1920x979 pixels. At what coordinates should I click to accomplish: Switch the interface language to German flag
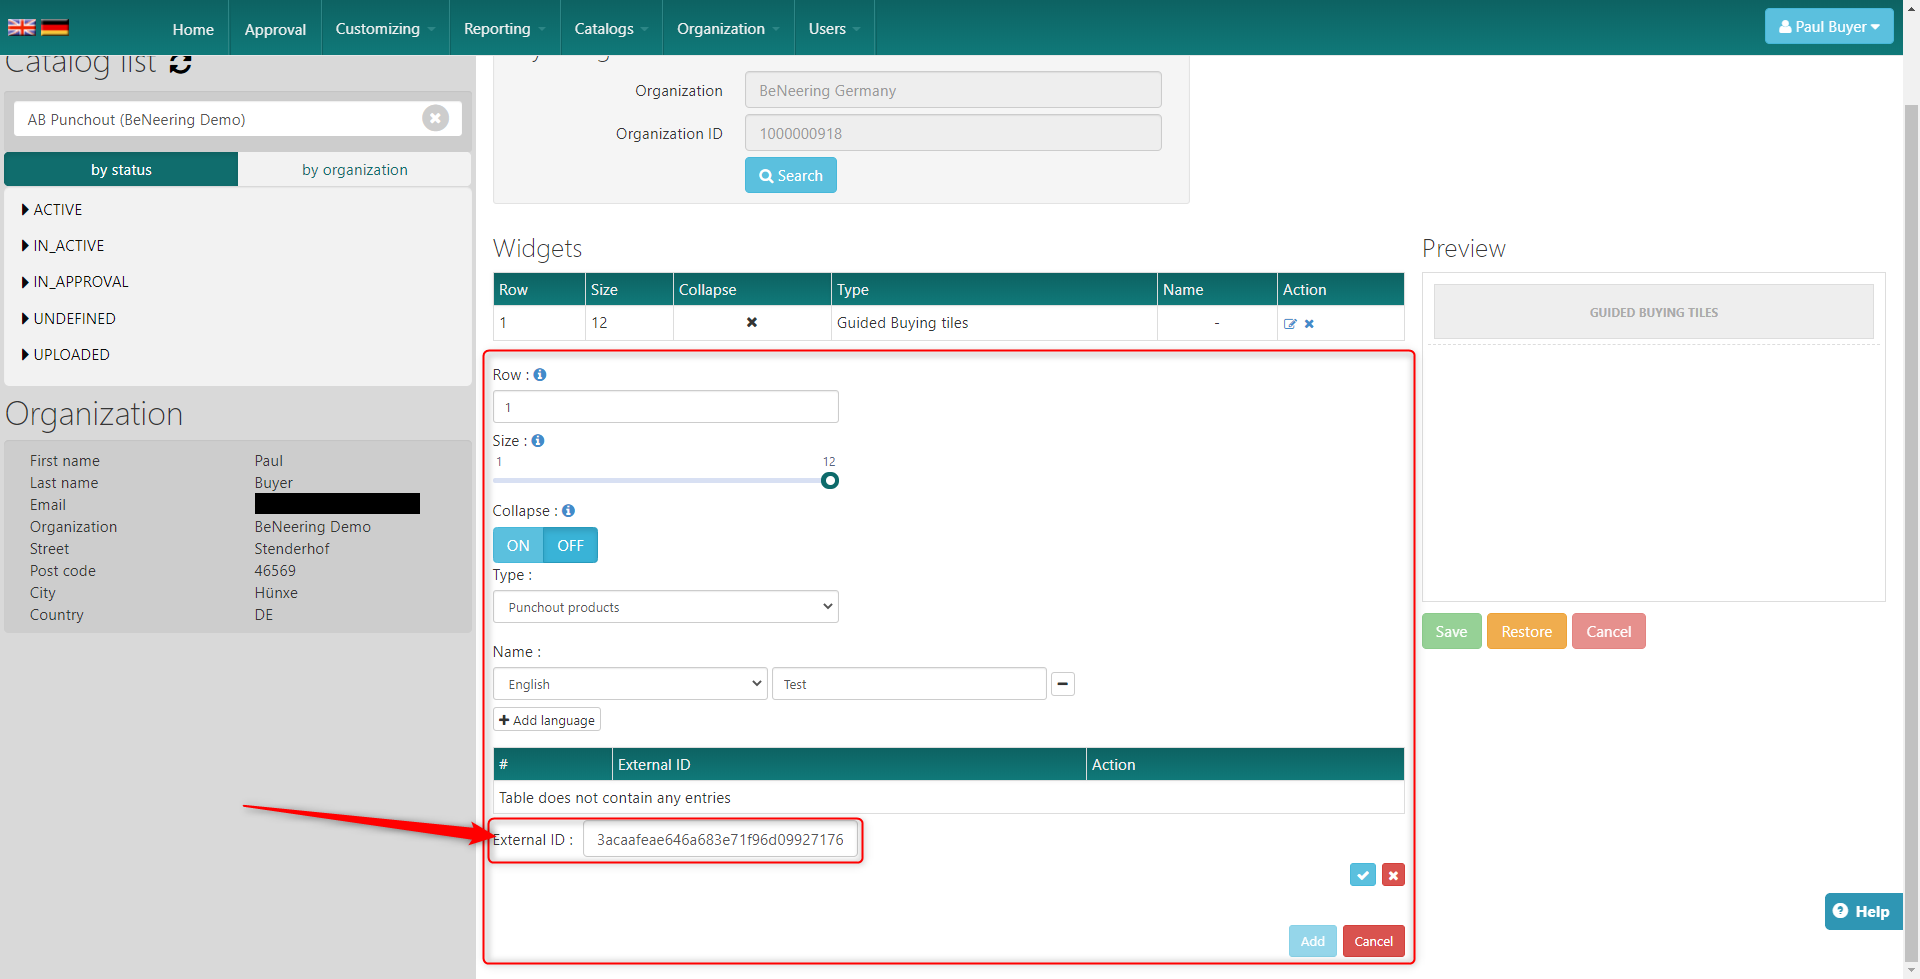pos(55,28)
